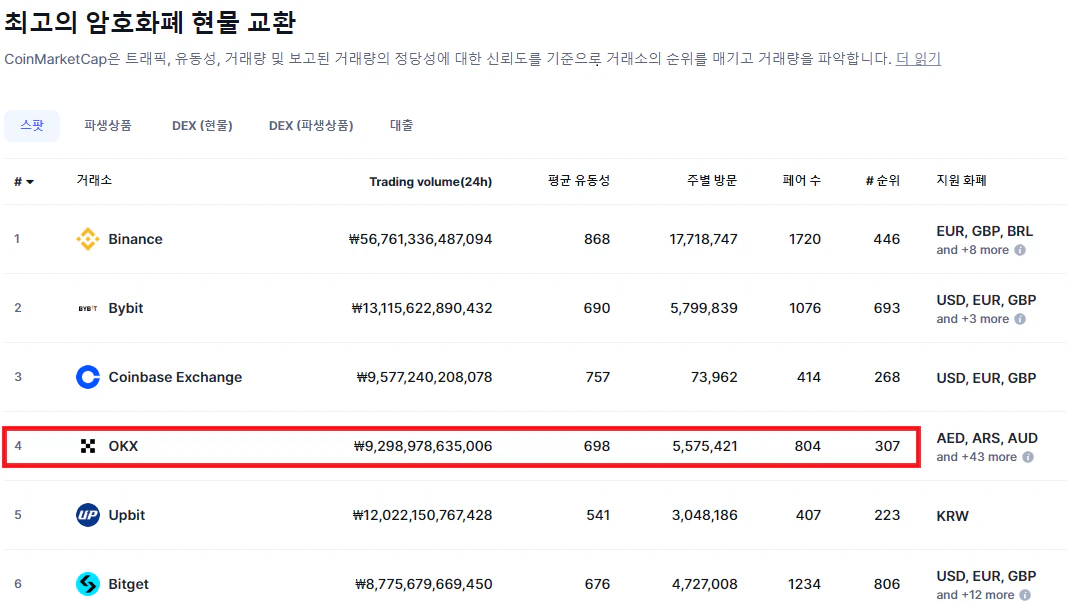Sort by # 순위 column header
Screen dimensions: 1067x609
(x=883, y=180)
